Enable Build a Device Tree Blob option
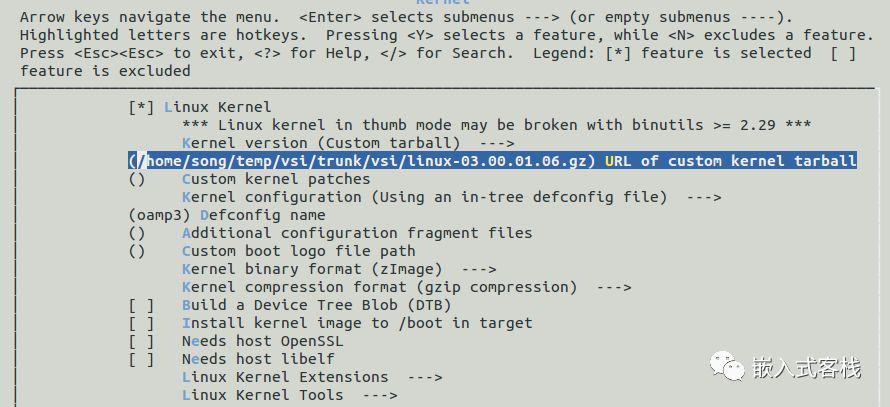890x407 pixels. click(x=141, y=305)
